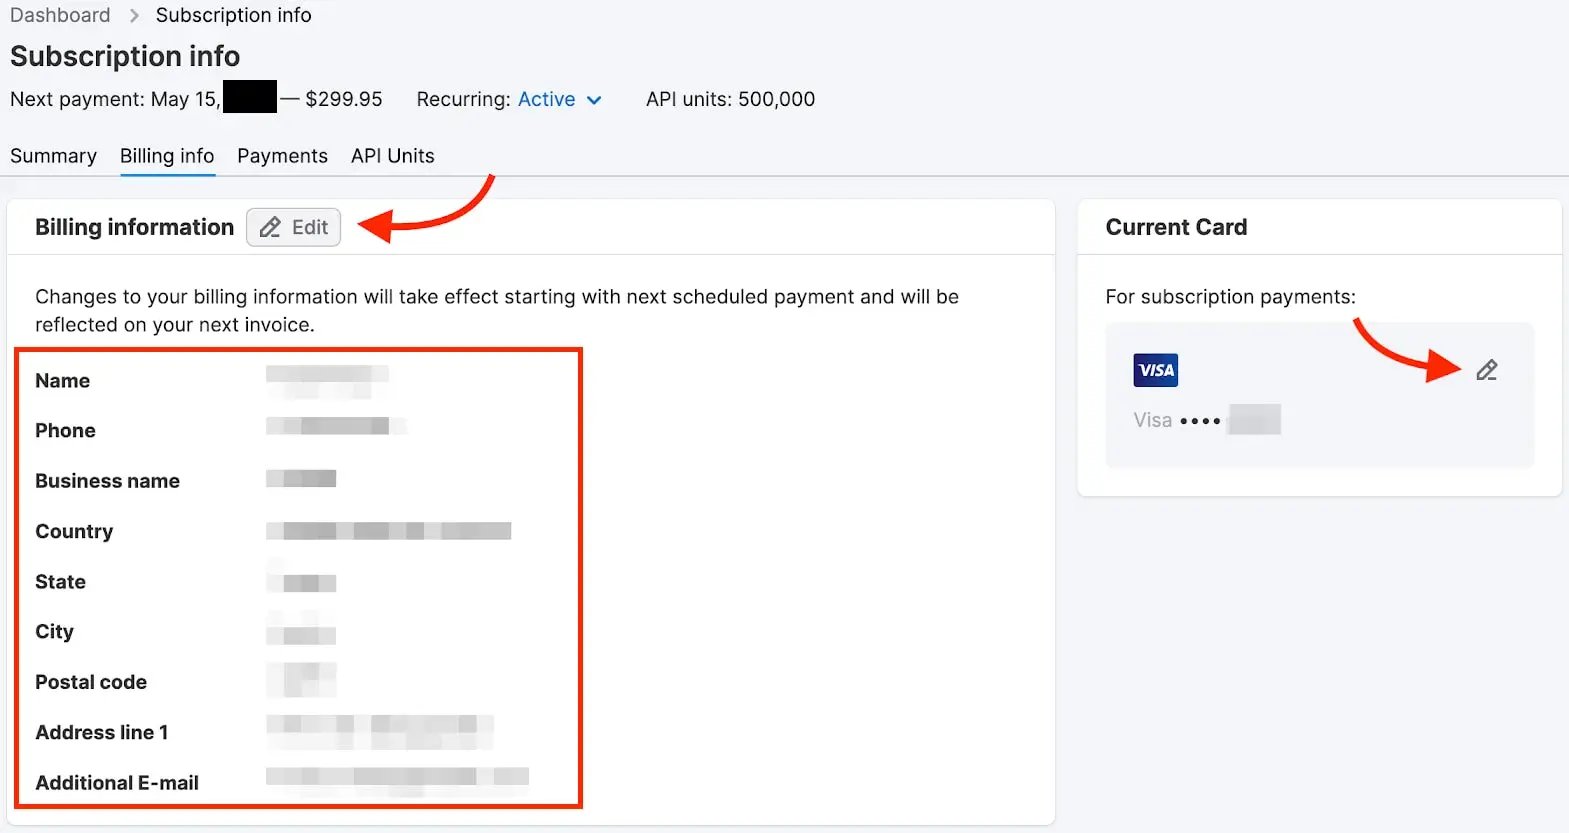Click the blurred Country value
1569x833 pixels.
(x=388, y=531)
